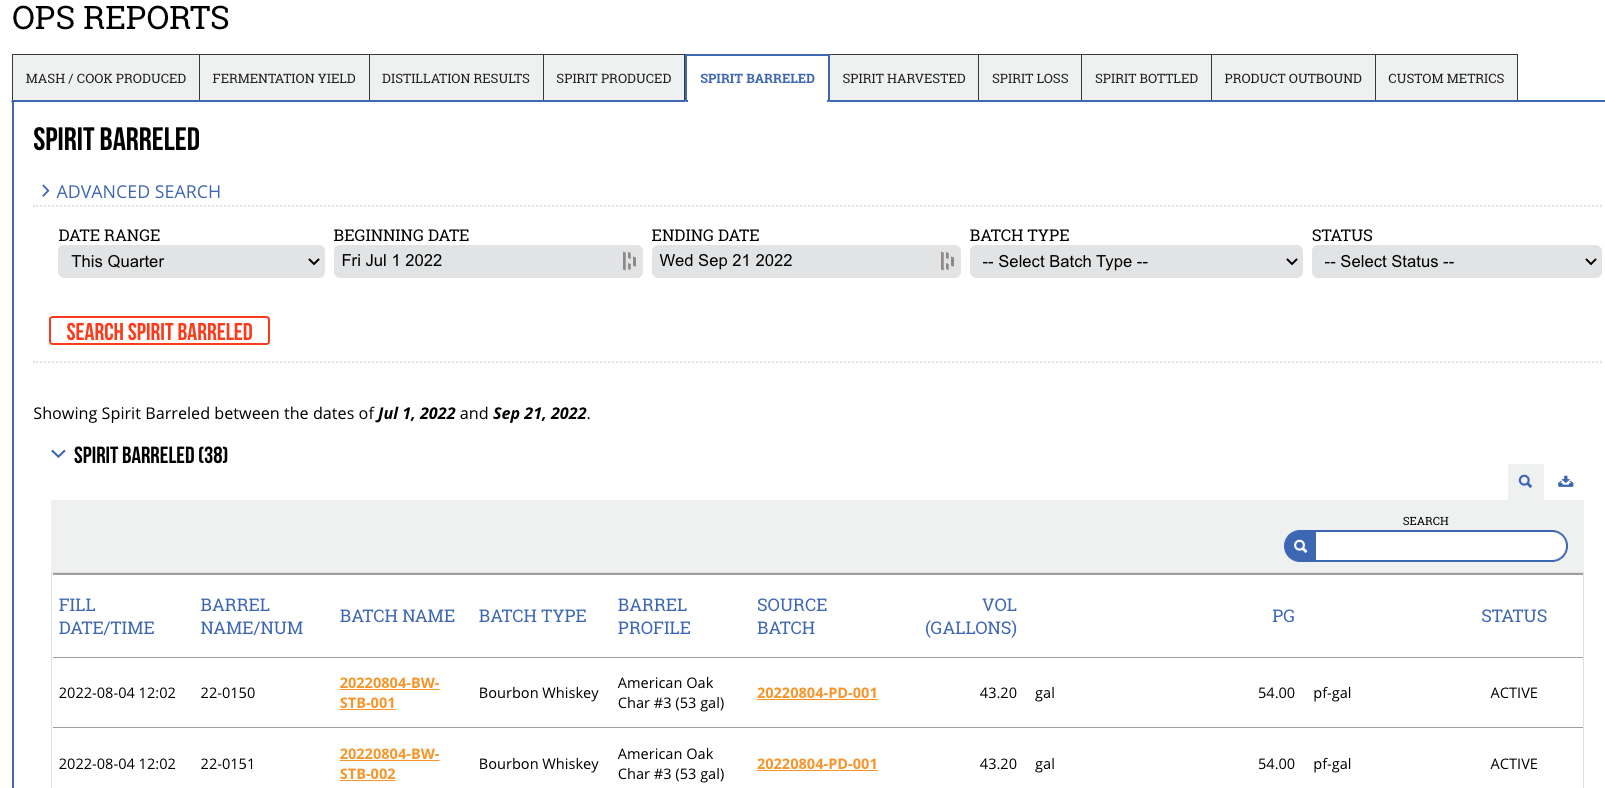Click the Search Spirit Barreled button
The image size is (1605, 788).
[159, 331]
